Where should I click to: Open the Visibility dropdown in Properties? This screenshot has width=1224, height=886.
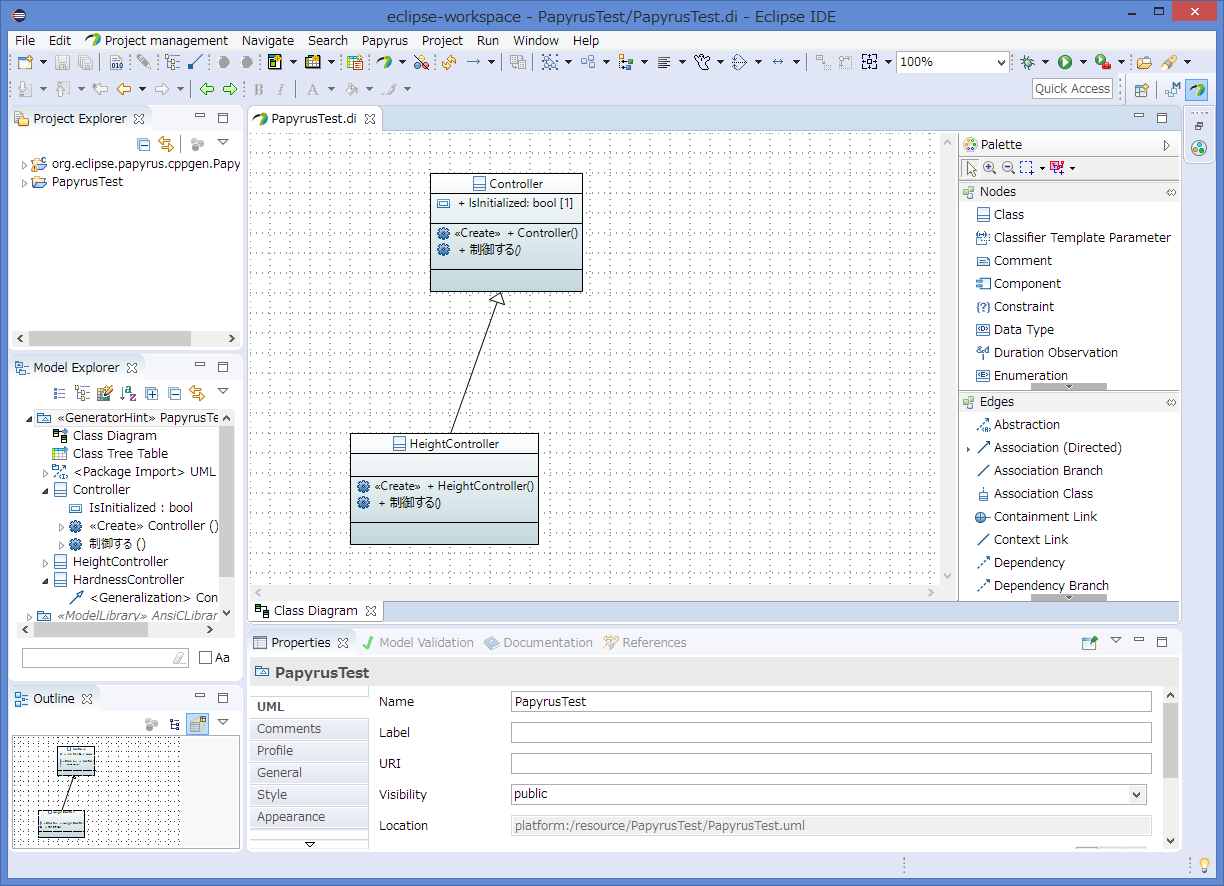point(1136,794)
